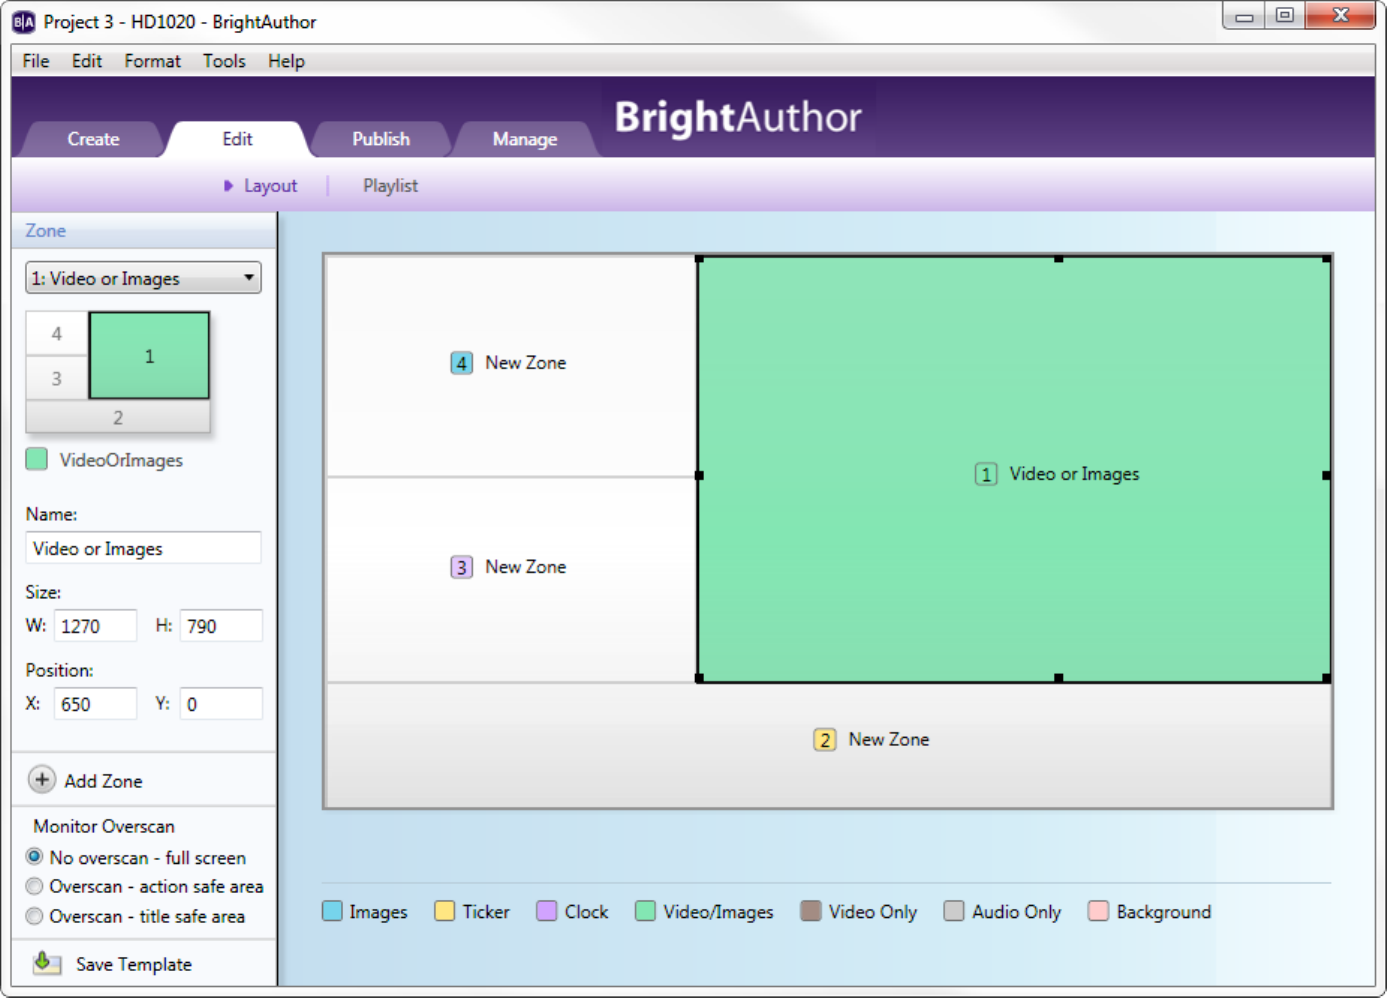Minimize the BrightAuthor window
Screen dimensions: 1387x998
pos(1244,16)
